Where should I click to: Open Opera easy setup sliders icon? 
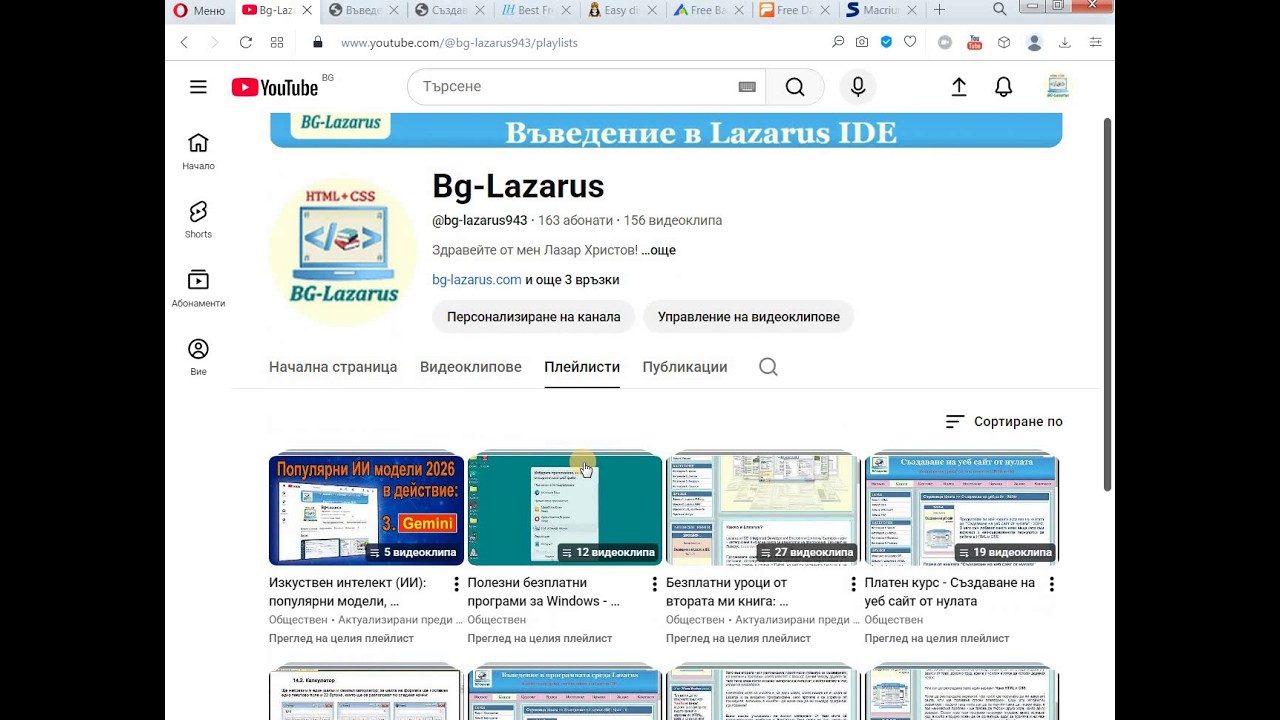tap(1096, 42)
